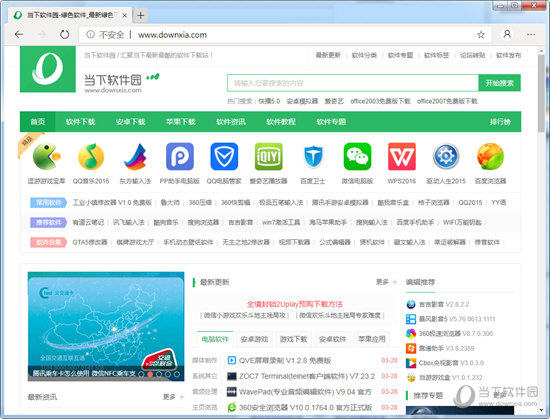
Task: Open the 最新更新 top link
Action: 328,55
